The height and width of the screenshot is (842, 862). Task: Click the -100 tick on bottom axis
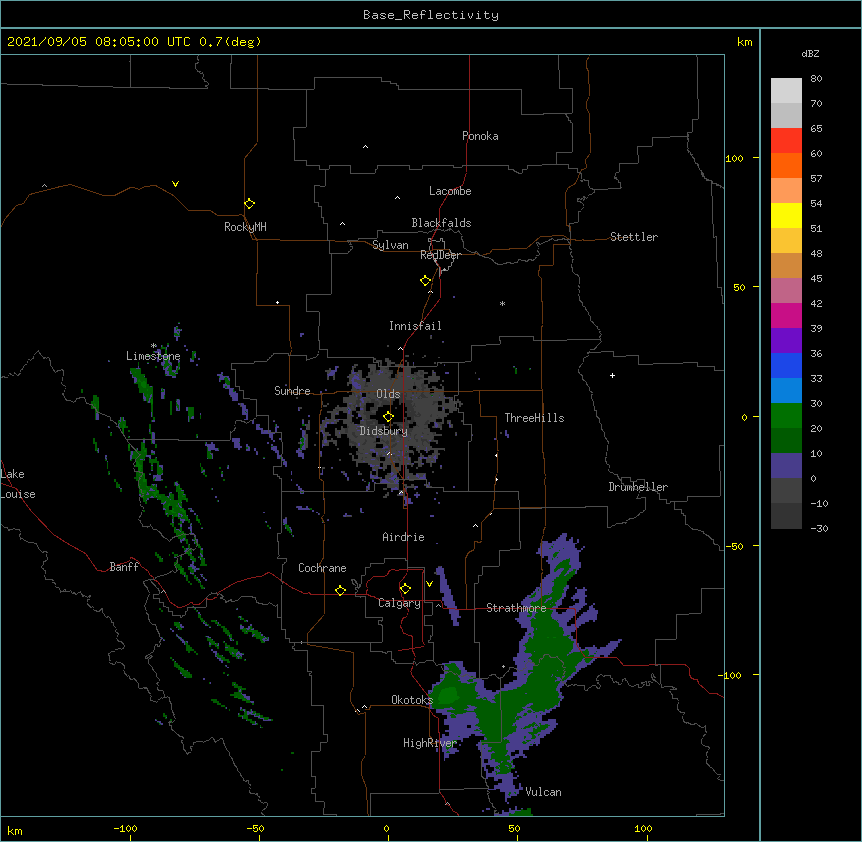[x=125, y=828]
